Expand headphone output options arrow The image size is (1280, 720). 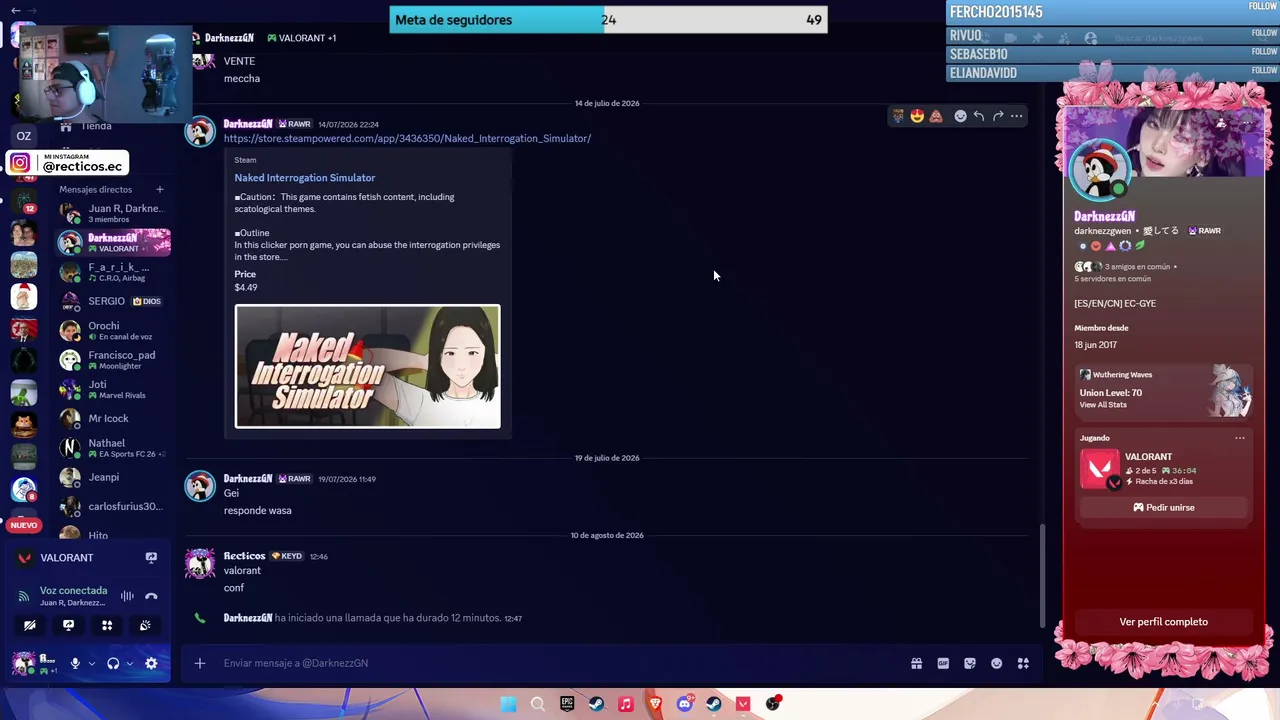click(129, 663)
